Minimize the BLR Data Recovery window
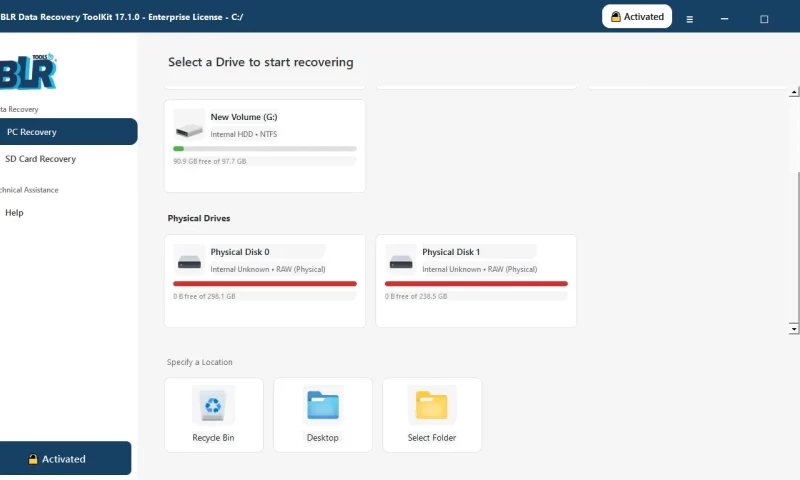Viewport: 800px width, 480px height. (724, 19)
